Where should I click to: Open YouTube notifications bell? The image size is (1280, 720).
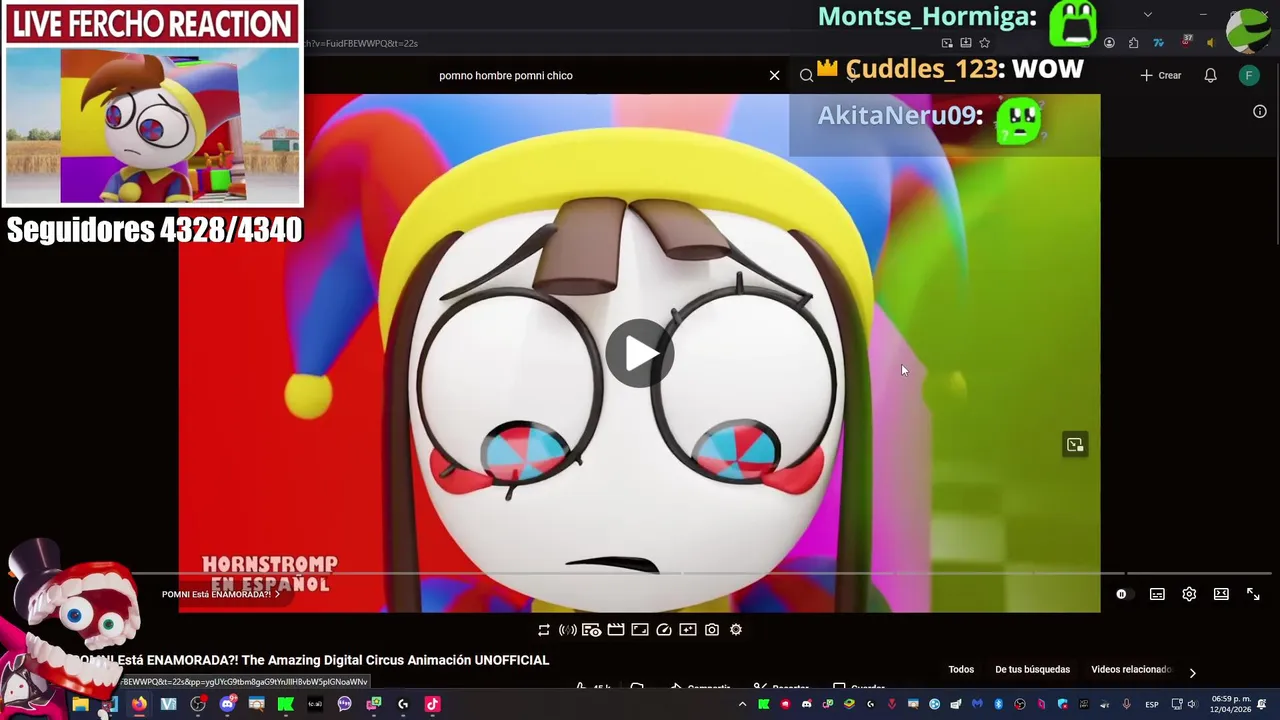point(1210,75)
